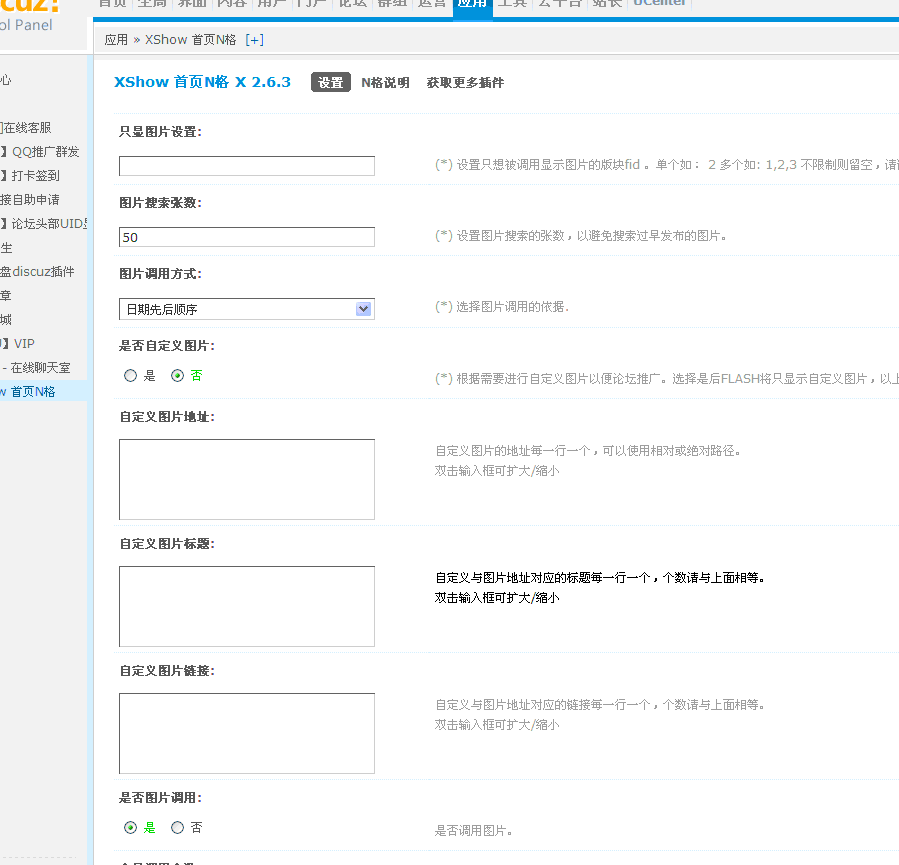Open 在线聊天室 in the sidebar
The height and width of the screenshot is (865, 899).
click(x=39, y=367)
